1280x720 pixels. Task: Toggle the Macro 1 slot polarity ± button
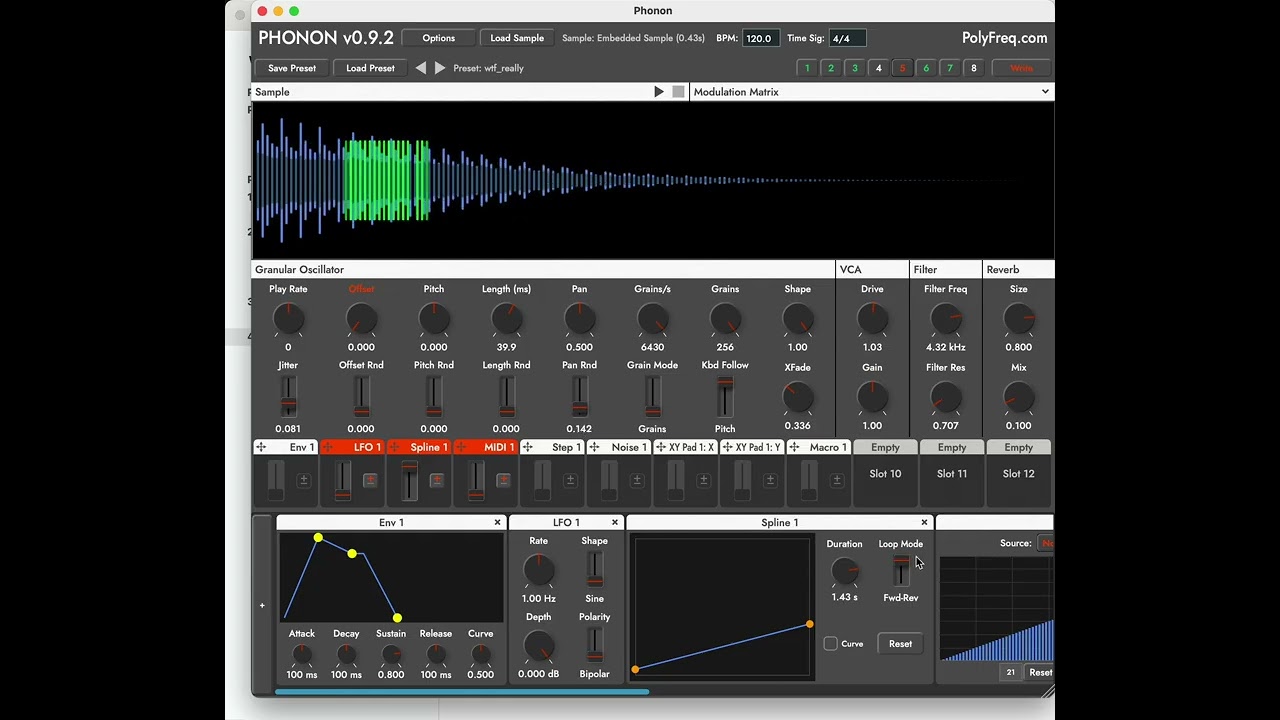[837, 480]
